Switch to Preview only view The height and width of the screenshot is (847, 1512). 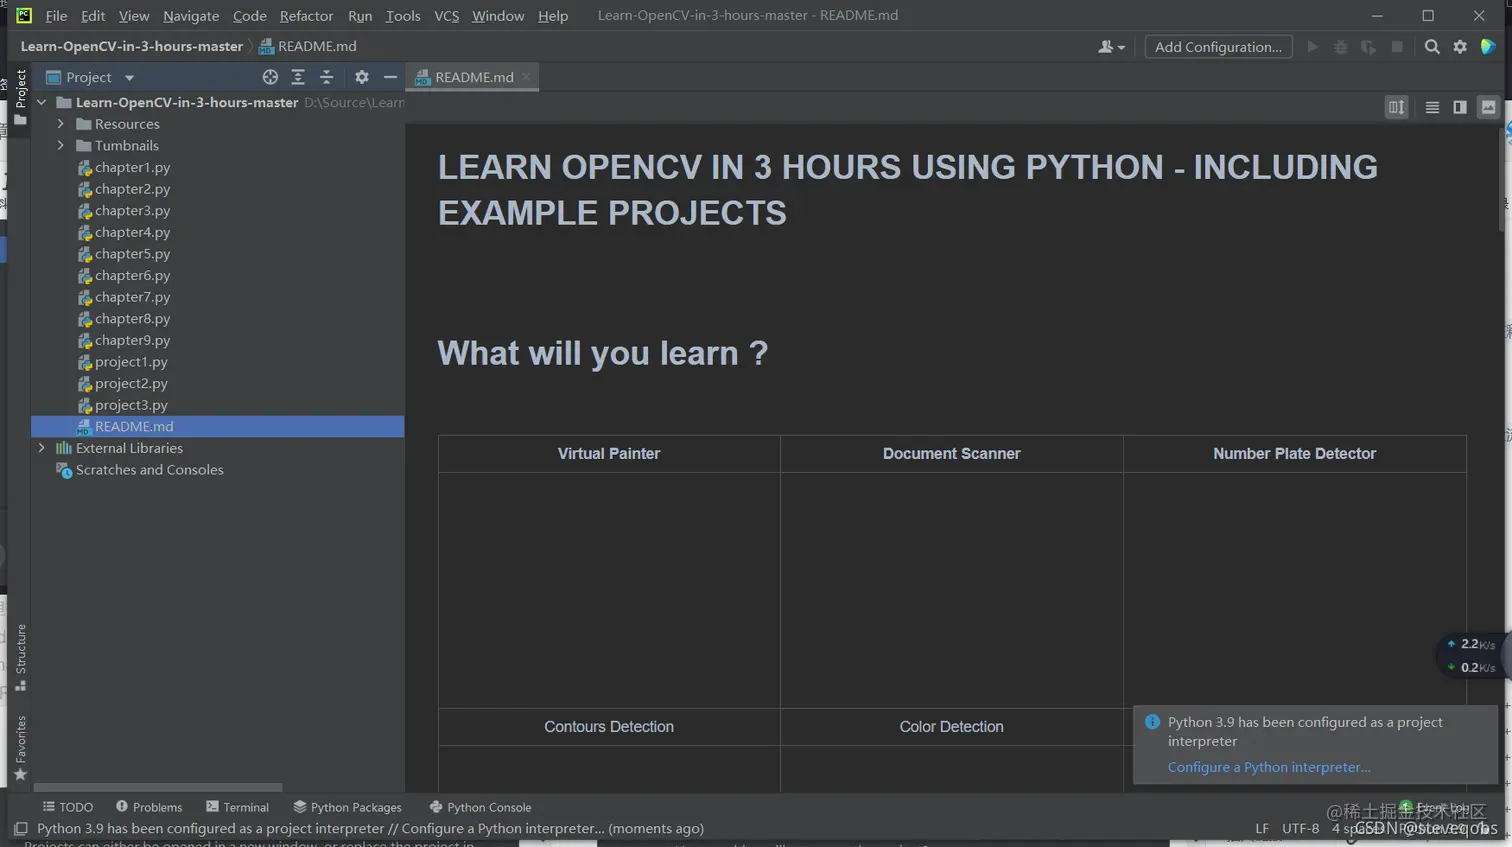click(x=1488, y=107)
